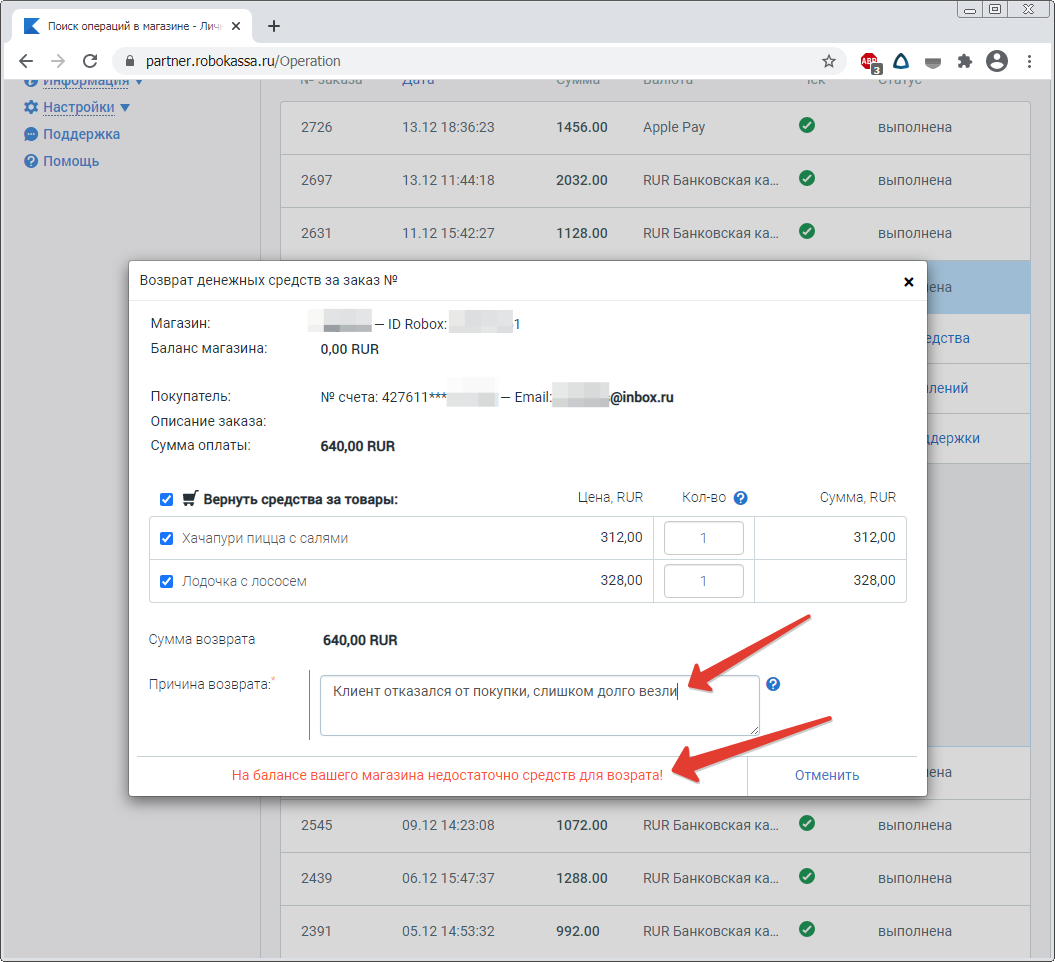Click the help icon next to Кол-во
The image size is (1055, 962).
click(x=741, y=498)
